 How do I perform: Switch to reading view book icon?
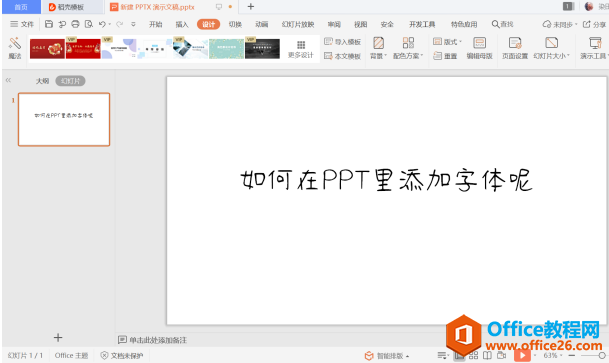[487, 355]
